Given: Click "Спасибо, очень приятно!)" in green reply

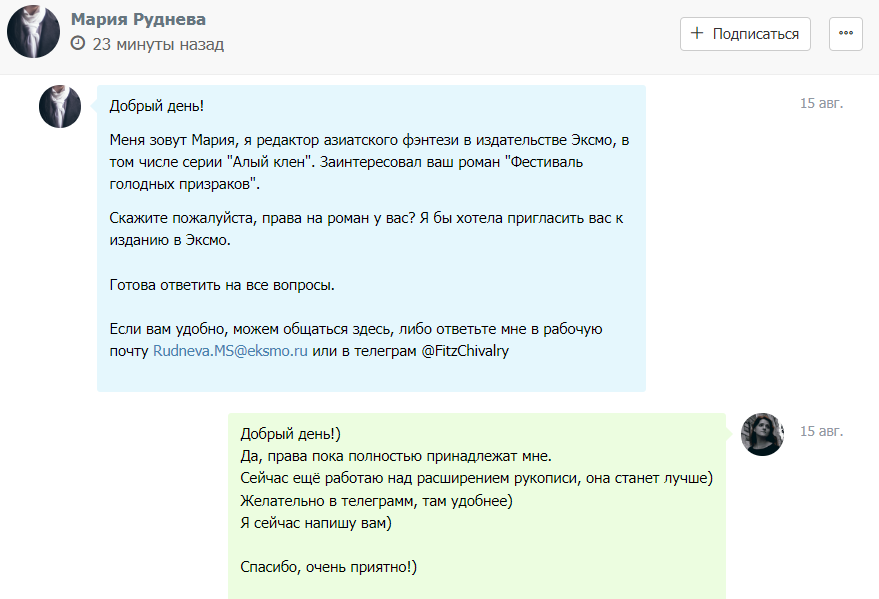Looking at the screenshot, I should (328, 567).
